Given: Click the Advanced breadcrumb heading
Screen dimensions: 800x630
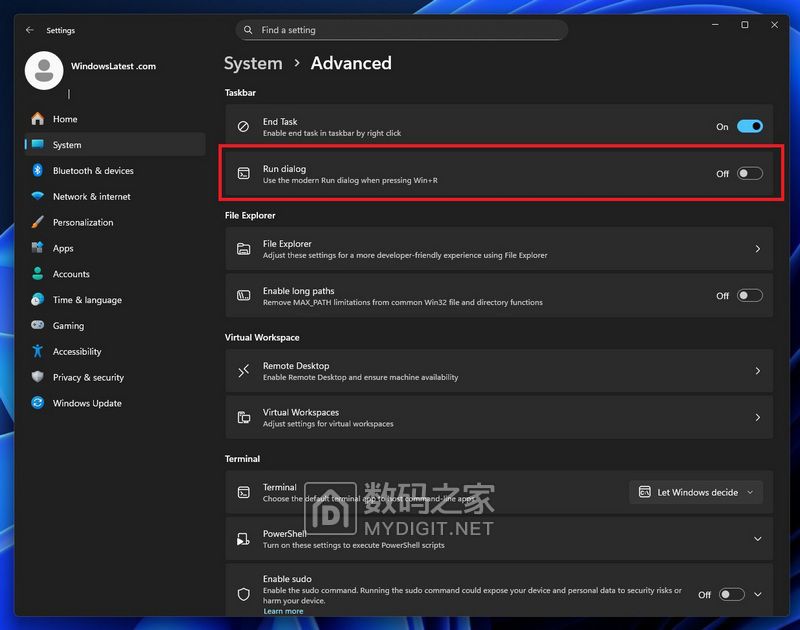Looking at the screenshot, I should tap(351, 63).
